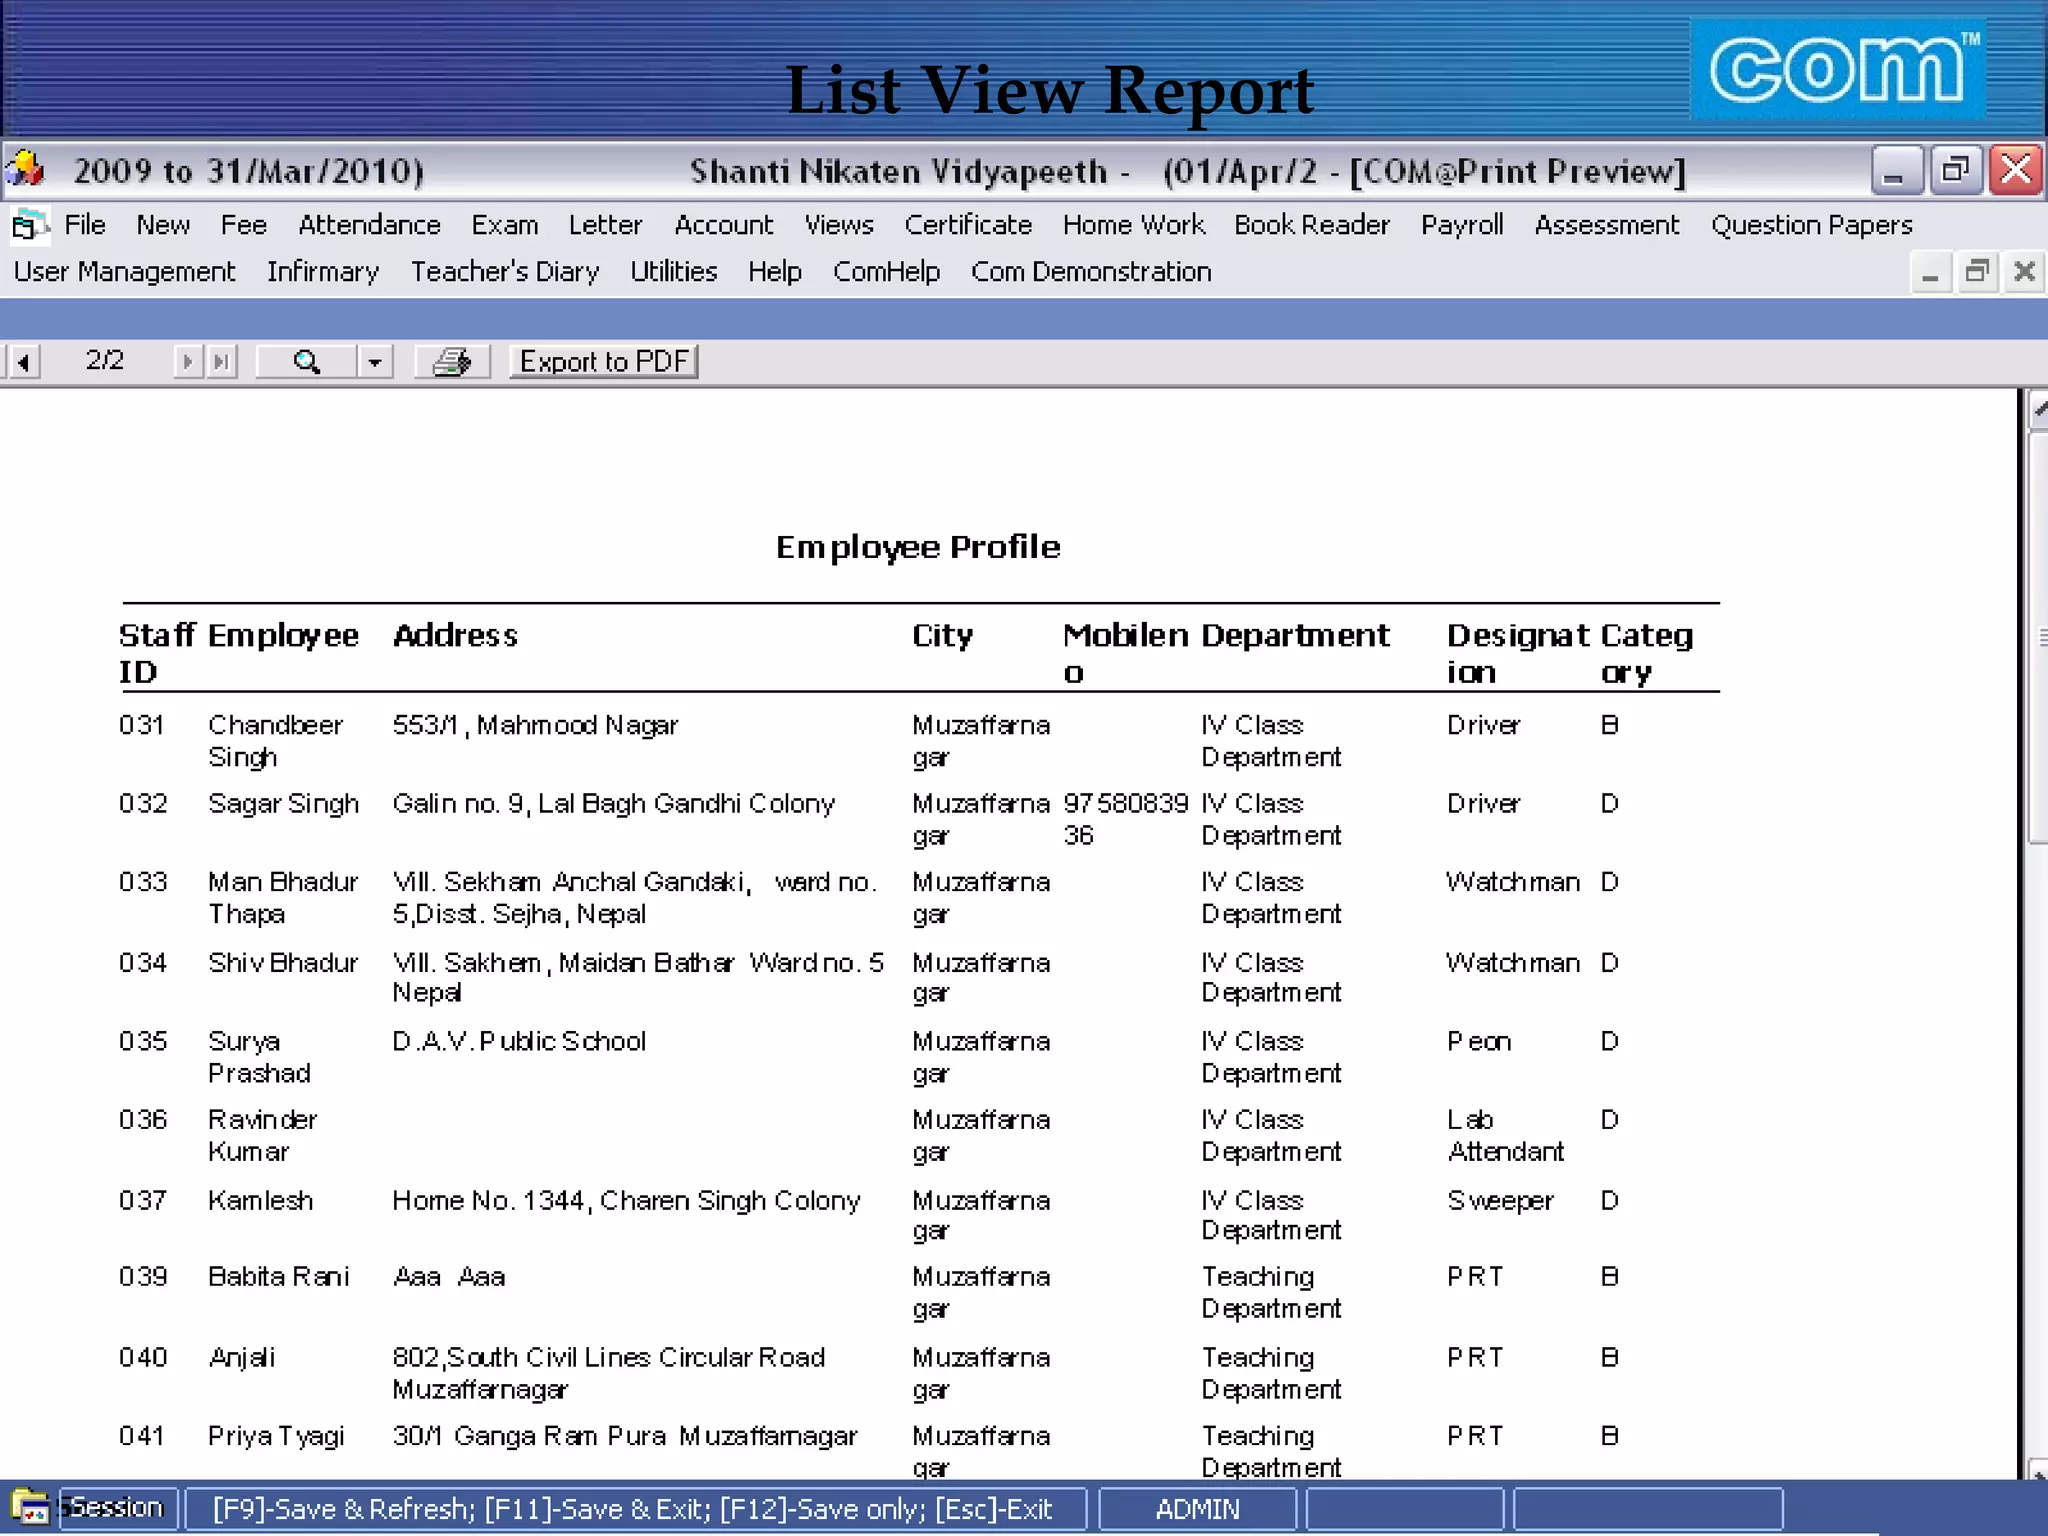
Task: Click the document icon beside File menu
Action: coord(28,226)
